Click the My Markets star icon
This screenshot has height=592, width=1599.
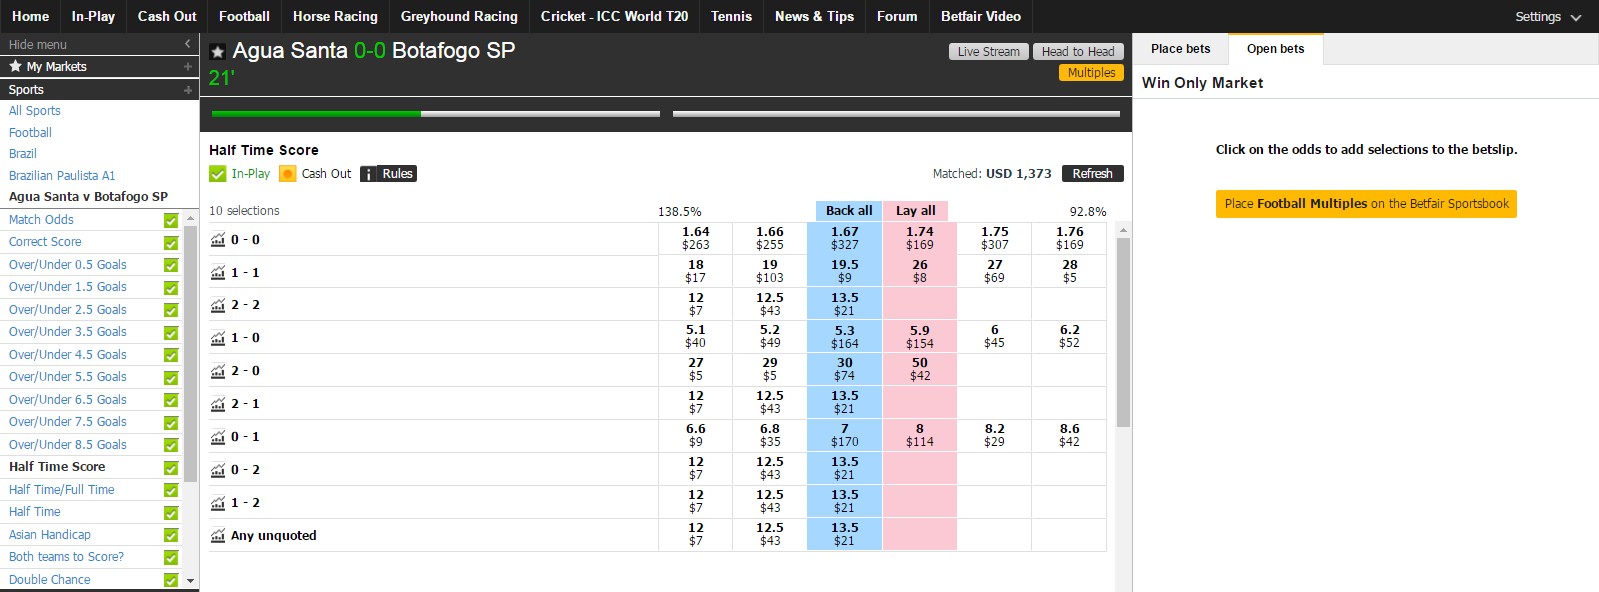tap(15, 66)
